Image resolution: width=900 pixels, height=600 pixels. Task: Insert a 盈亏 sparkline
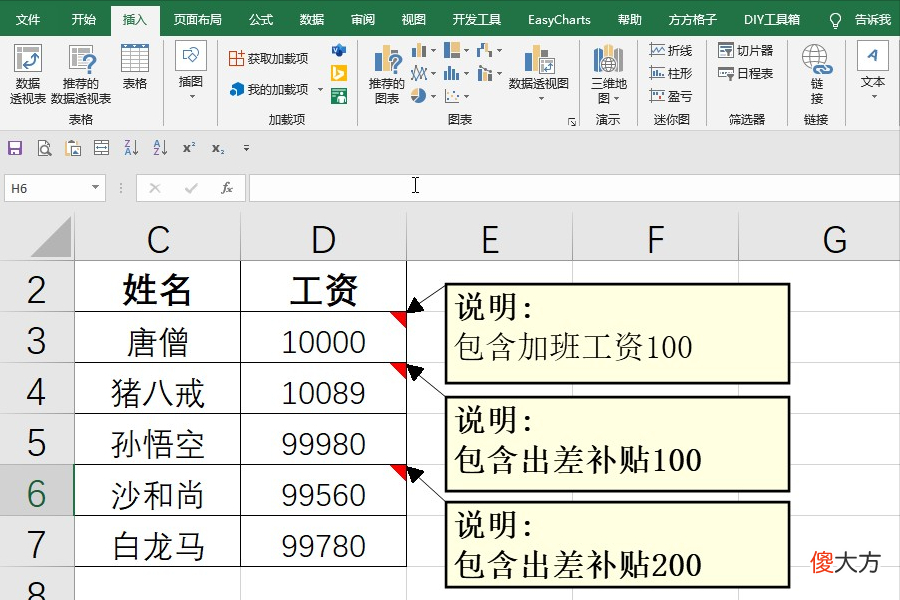(x=670, y=96)
